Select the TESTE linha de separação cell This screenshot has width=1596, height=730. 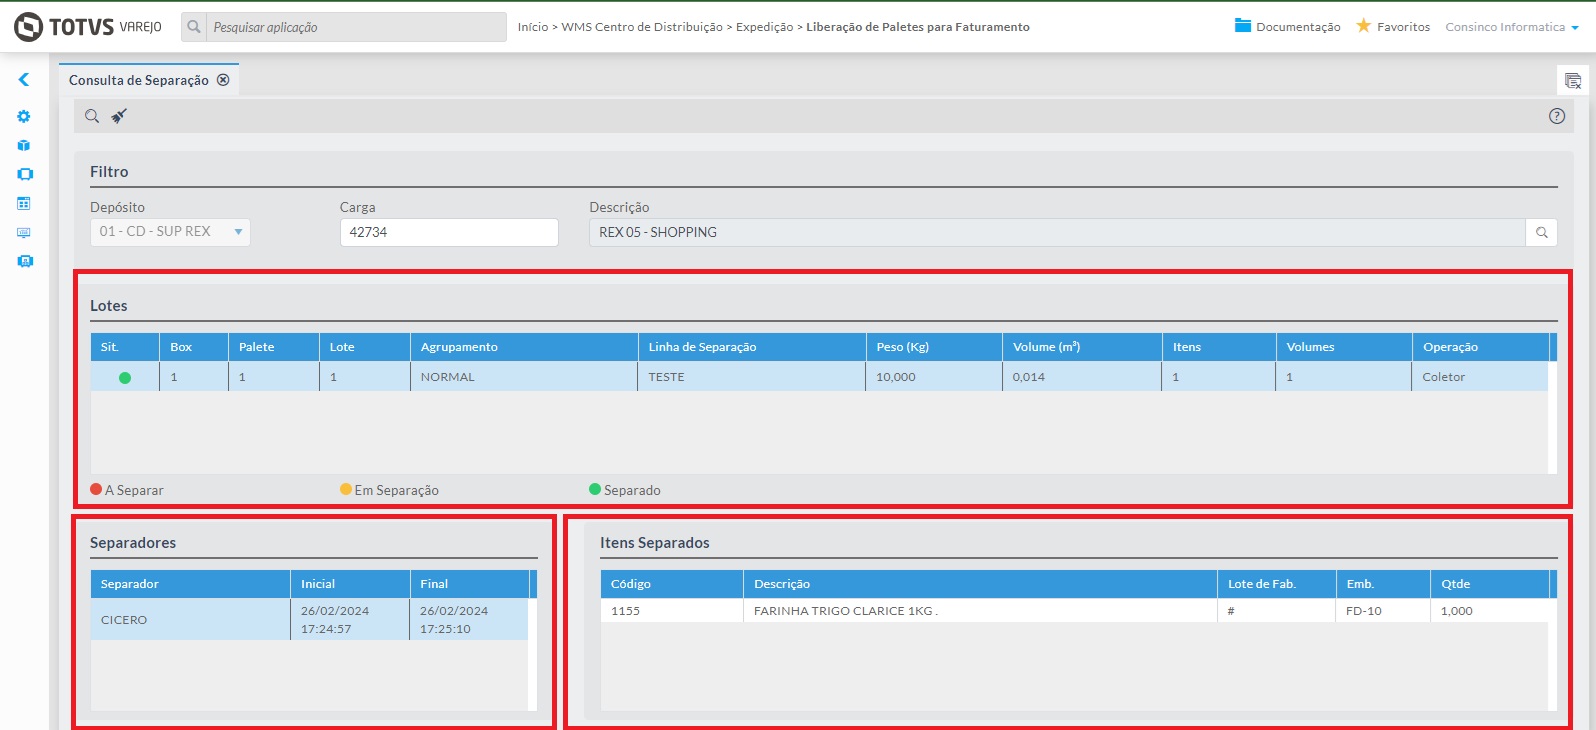[752, 377]
